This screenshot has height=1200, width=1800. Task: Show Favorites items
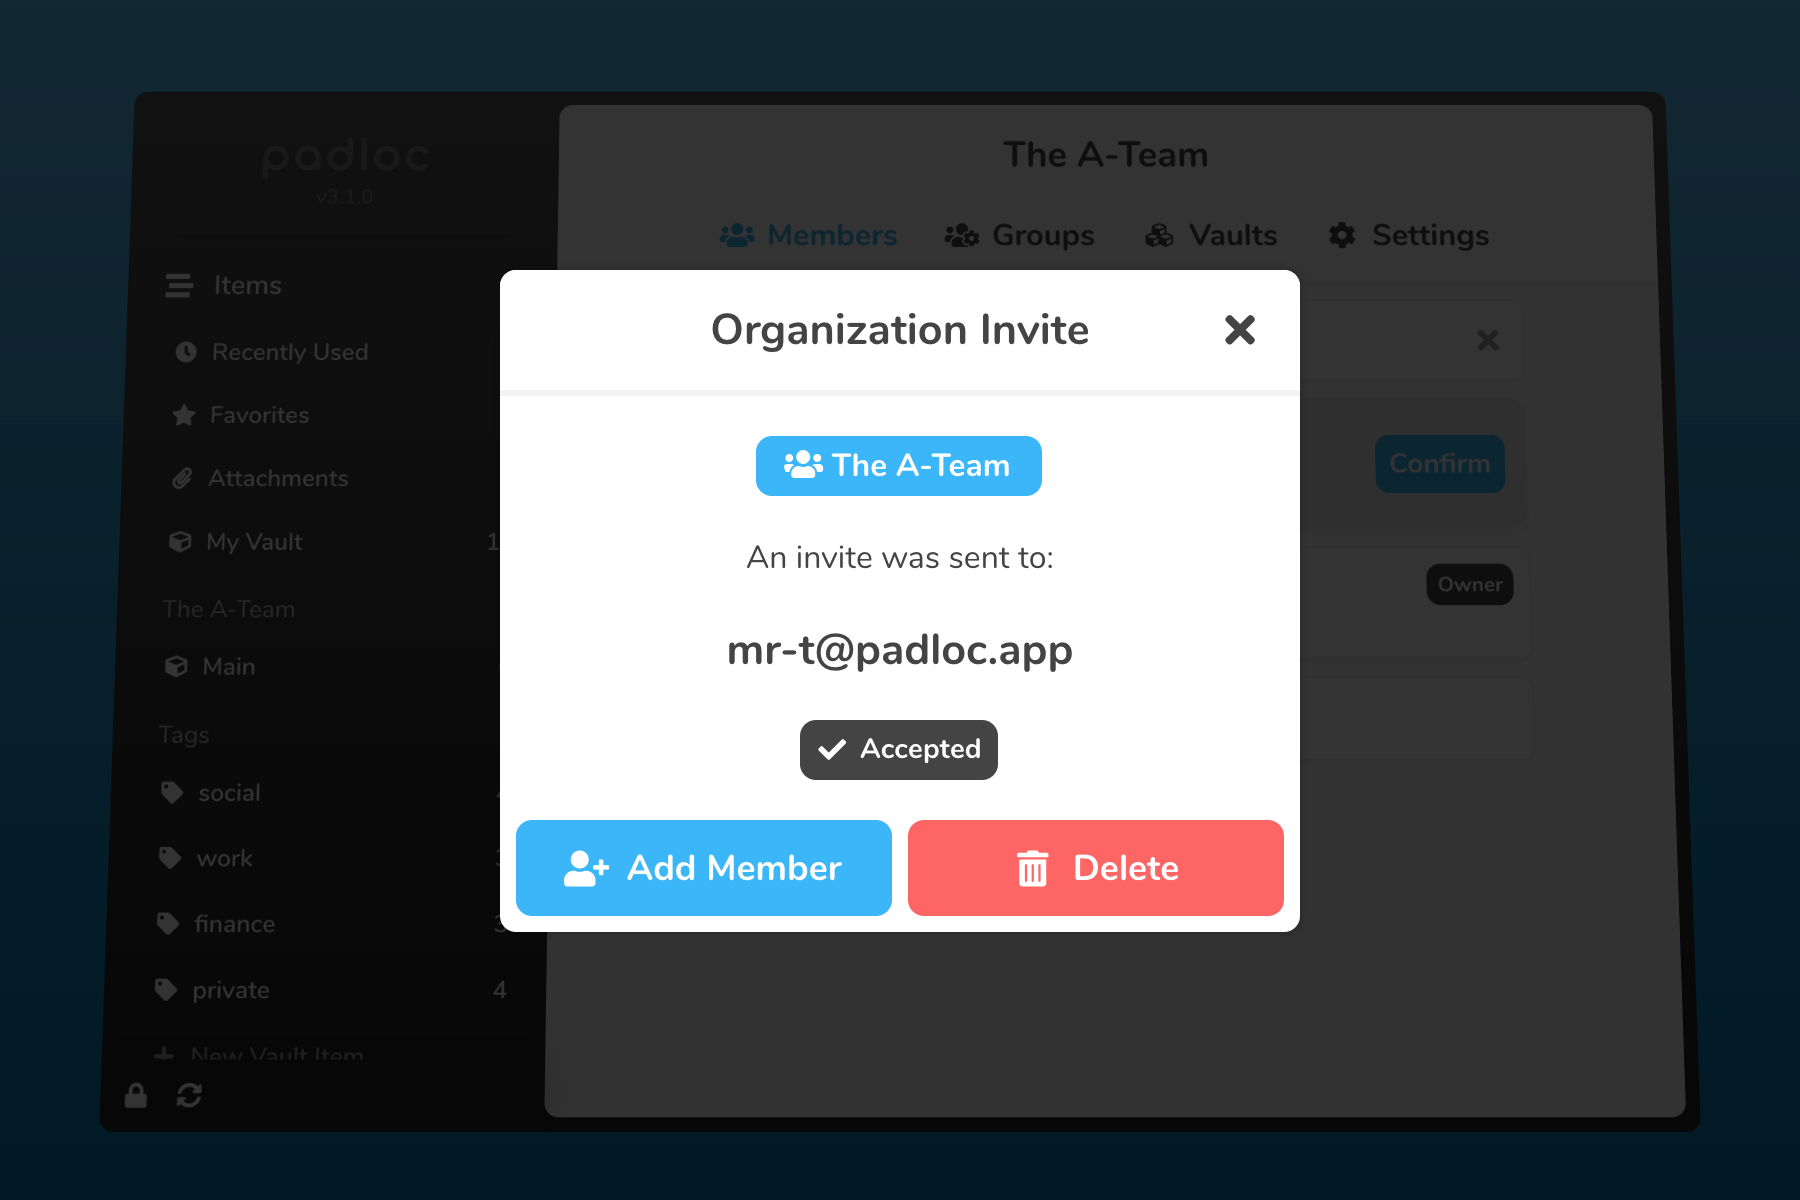[259, 415]
